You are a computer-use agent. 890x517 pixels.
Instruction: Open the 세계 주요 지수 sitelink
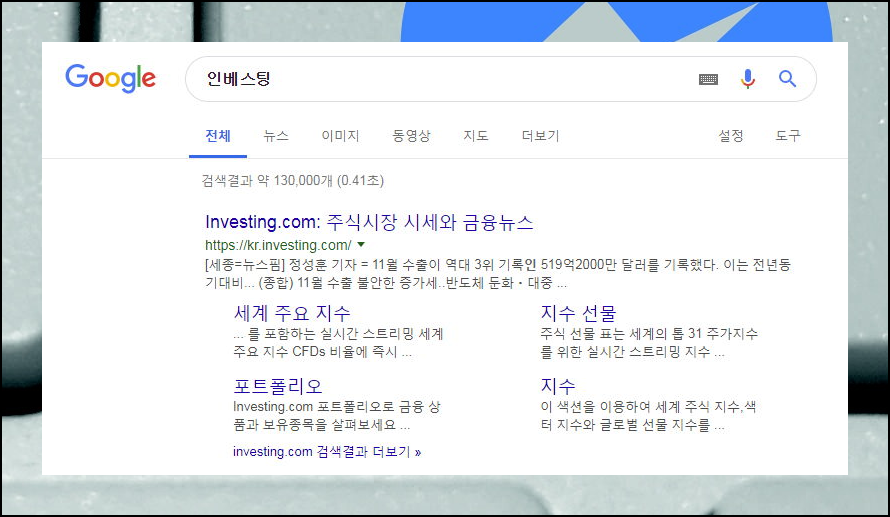[x=292, y=313]
